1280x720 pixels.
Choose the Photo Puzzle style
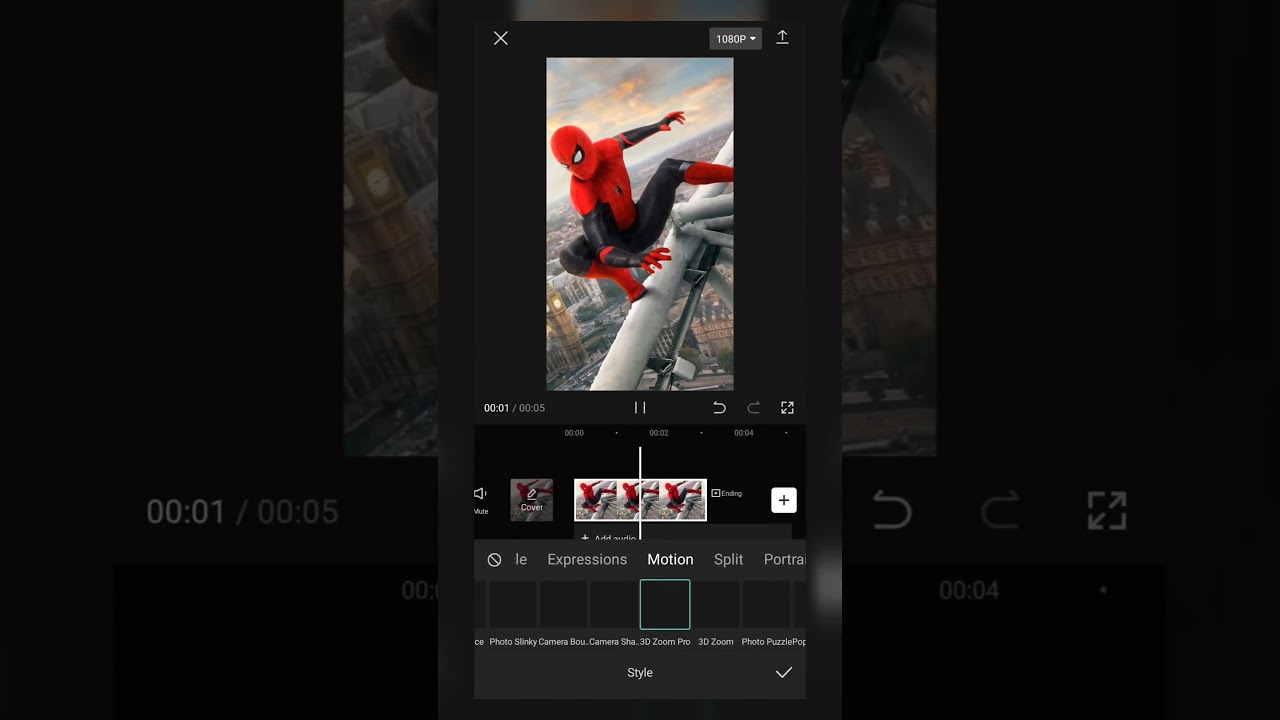pos(766,612)
